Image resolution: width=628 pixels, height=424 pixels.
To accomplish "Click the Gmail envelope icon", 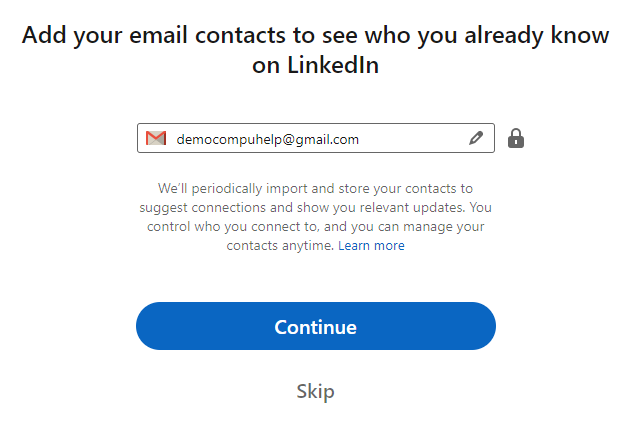I will point(156,139).
